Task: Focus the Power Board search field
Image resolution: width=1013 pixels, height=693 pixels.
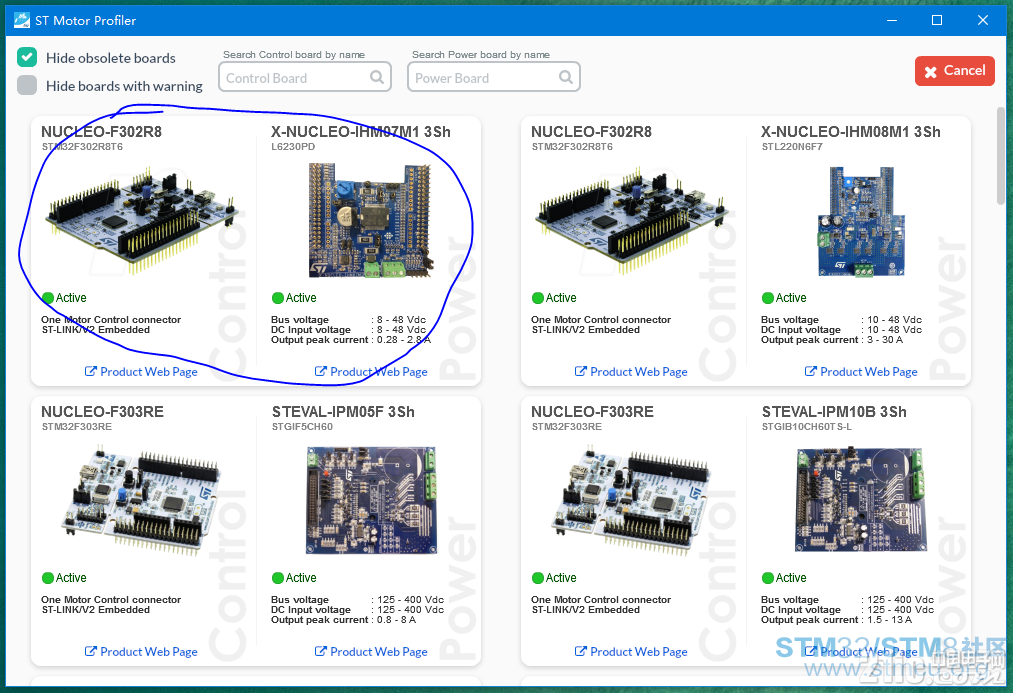Action: 494,77
